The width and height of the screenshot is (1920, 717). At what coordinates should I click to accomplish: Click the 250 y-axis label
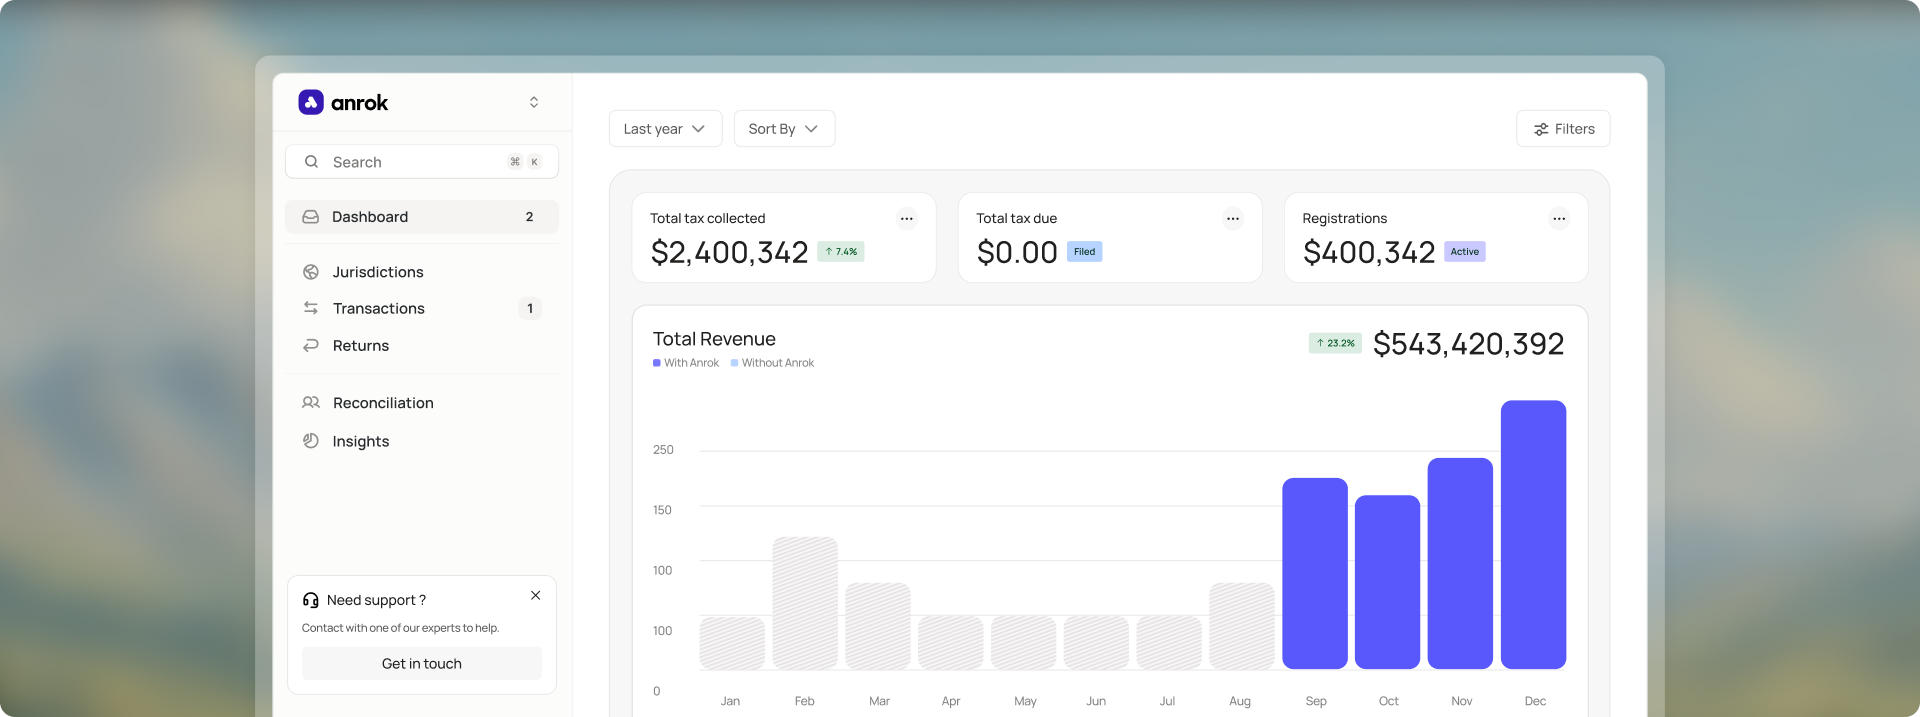click(x=663, y=450)
